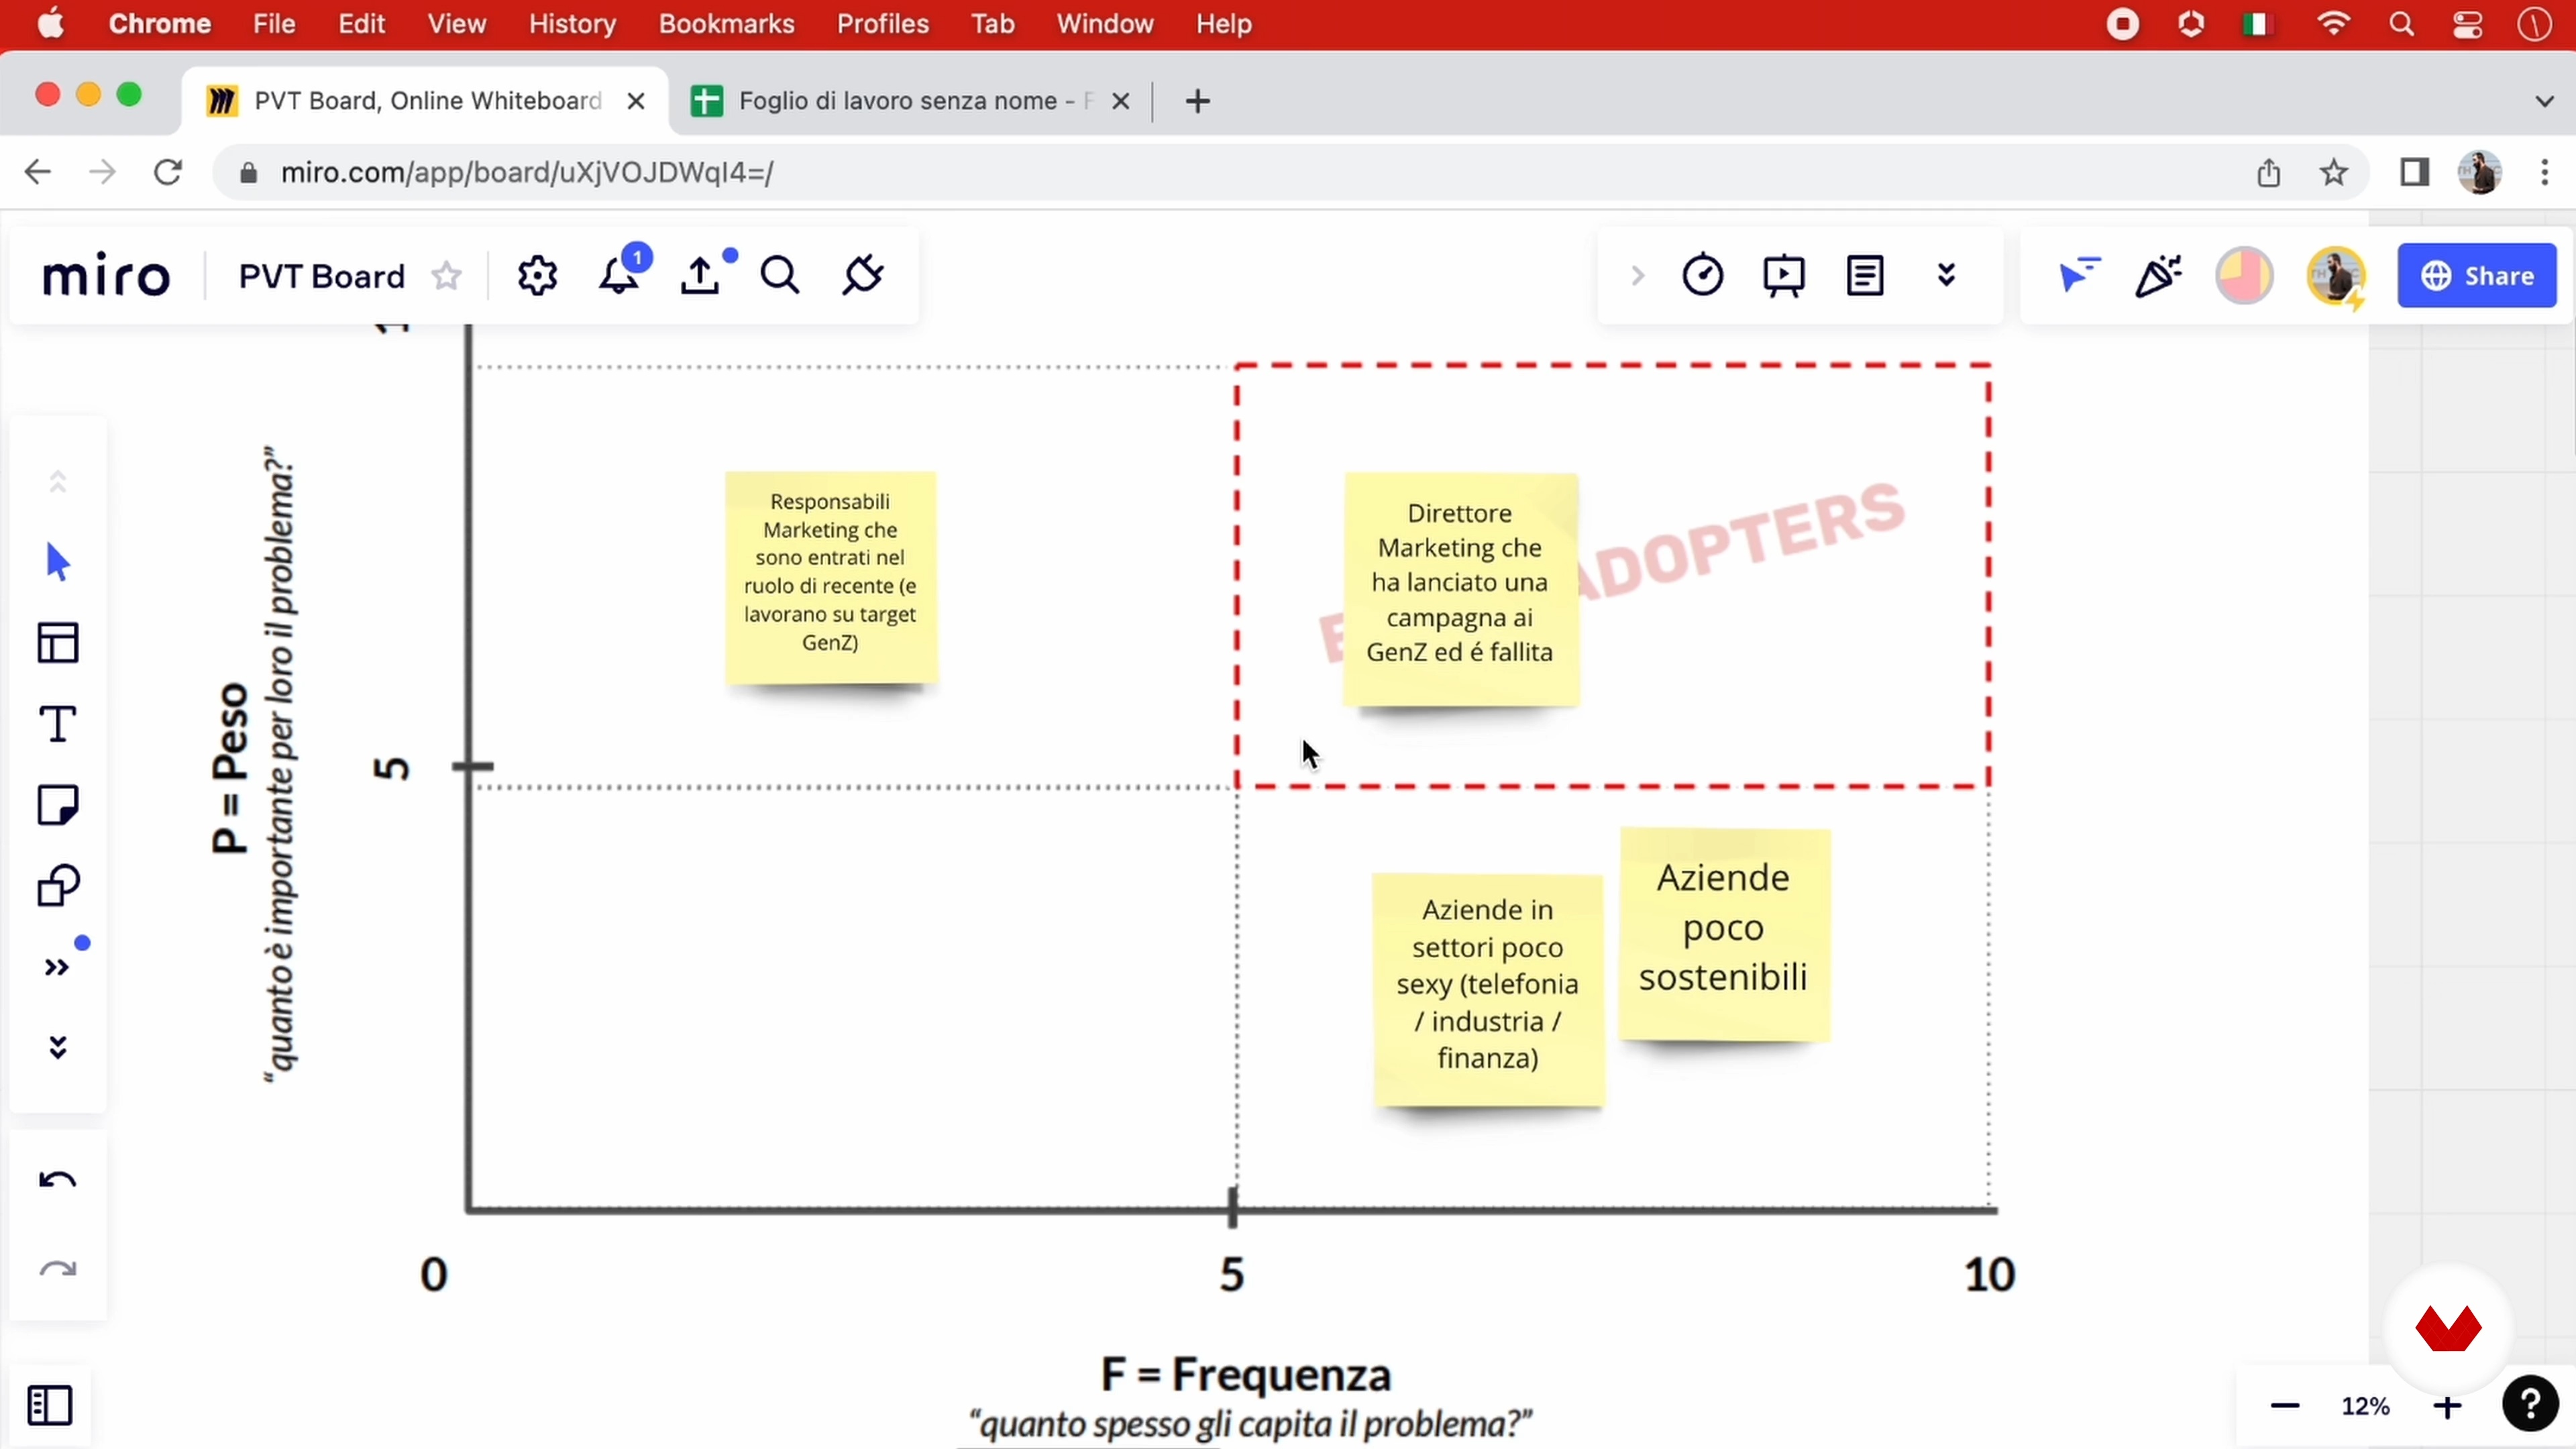Click the blue Share button

[x=2477, y=275]
